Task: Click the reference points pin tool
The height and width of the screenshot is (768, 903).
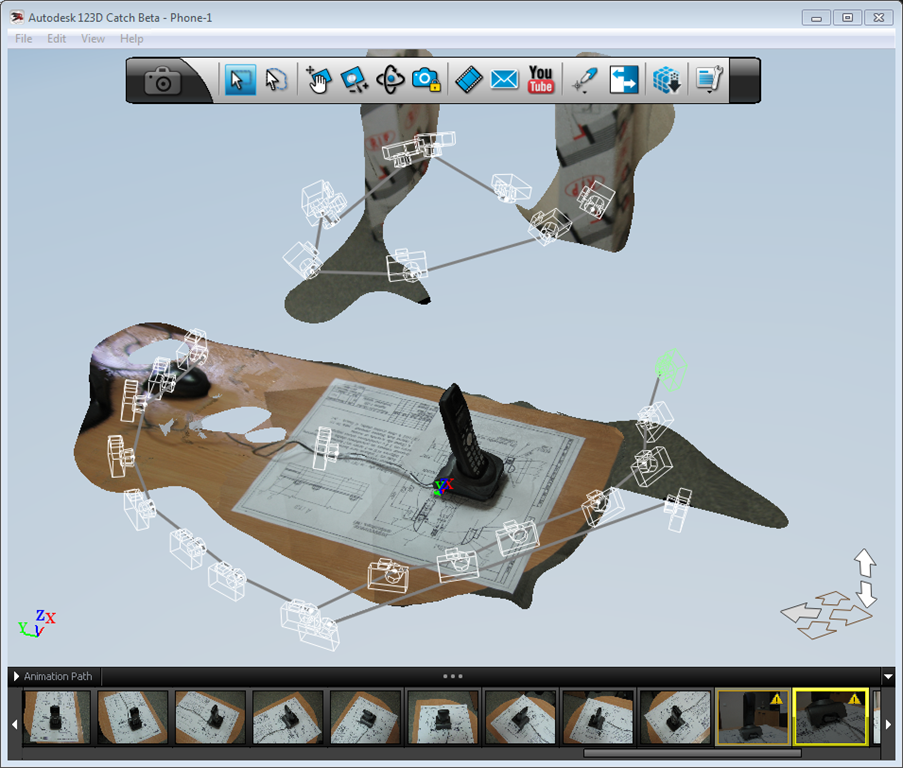Action: pyautogui.click(x=586, y=79)
